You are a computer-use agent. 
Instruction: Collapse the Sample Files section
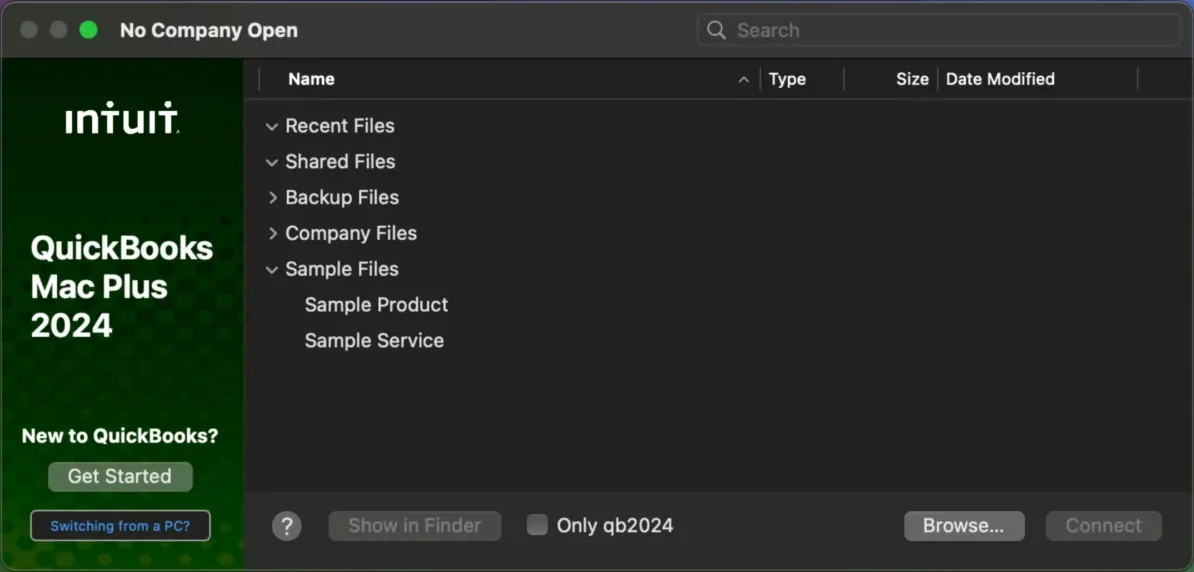pos(272,270)
